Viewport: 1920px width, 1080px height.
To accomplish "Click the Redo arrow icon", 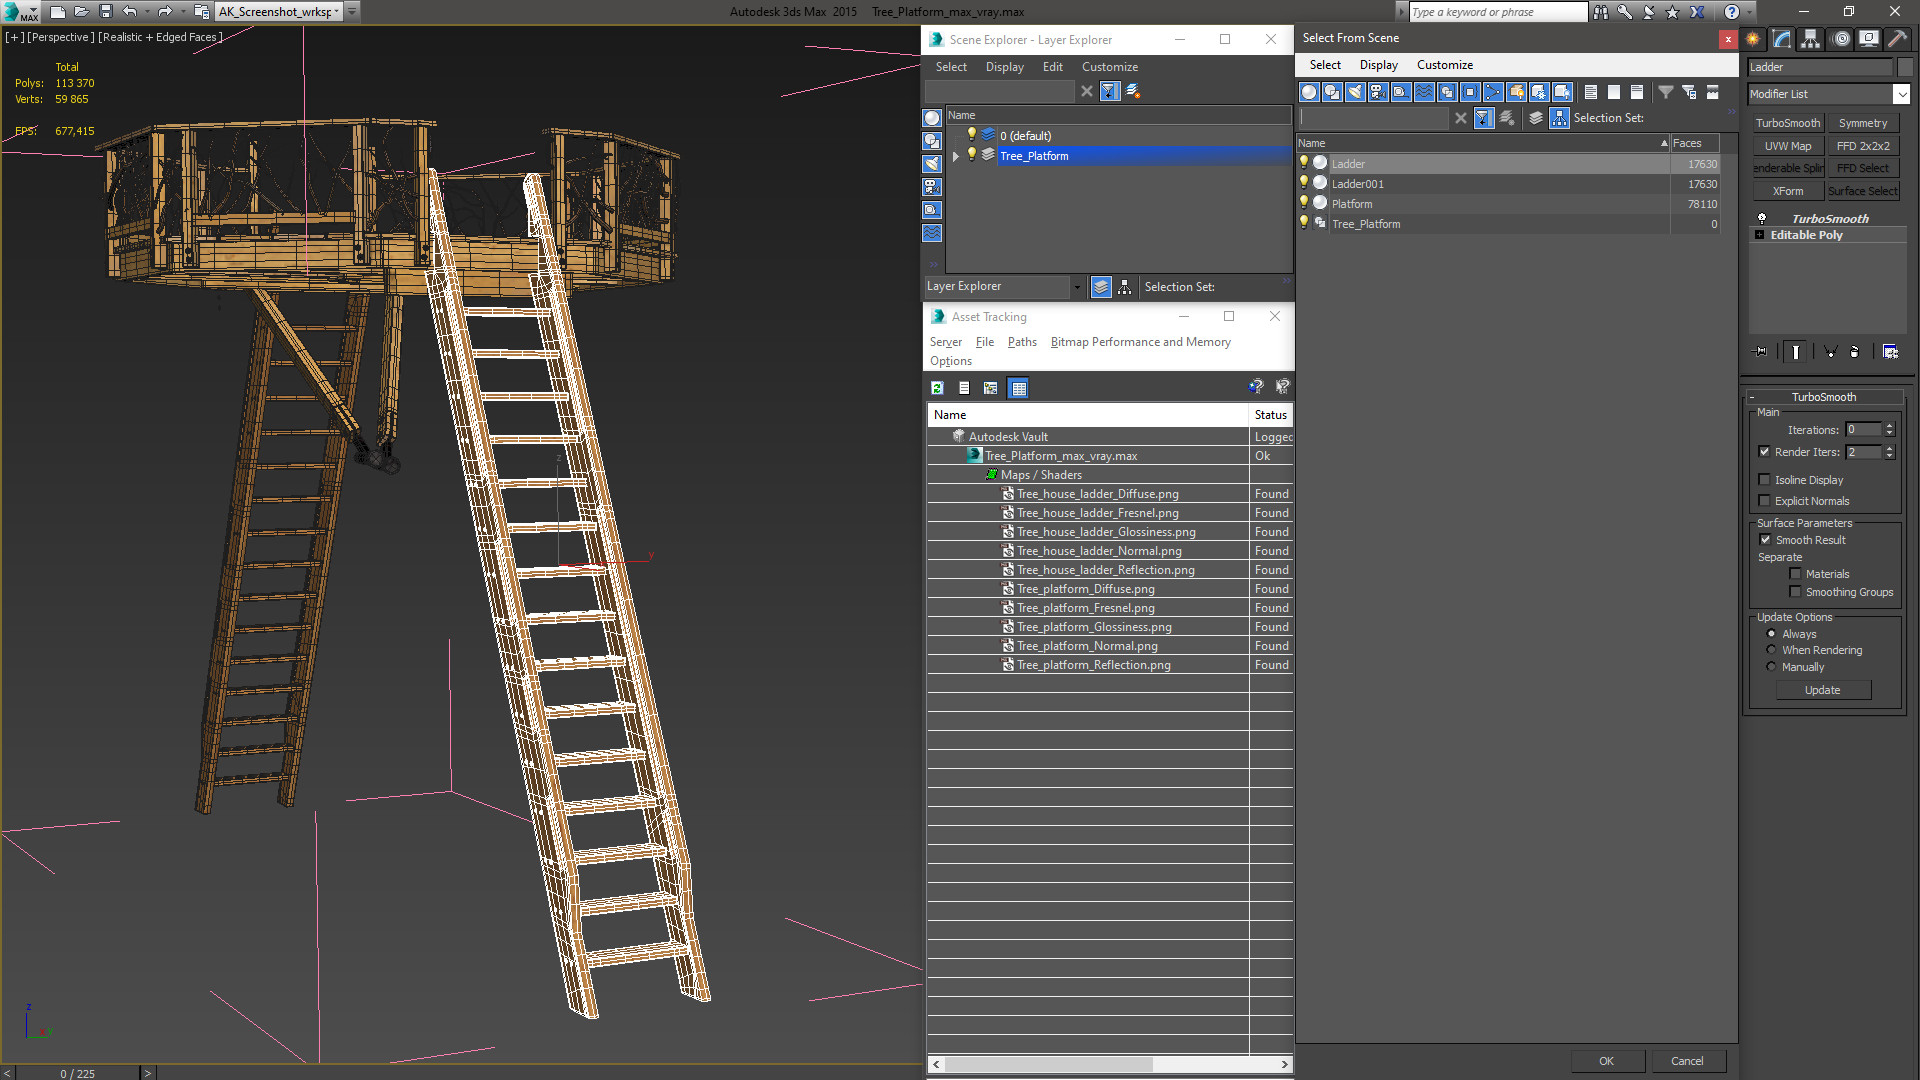I will (165, 12).
